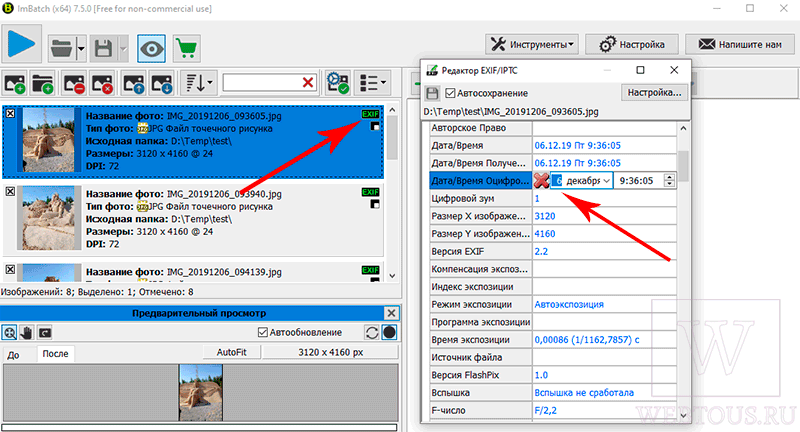Select thumbnail of IMG_20191206_093940.jpg
The height and width of the screenshot is (432, 800).
click(49, 218)
